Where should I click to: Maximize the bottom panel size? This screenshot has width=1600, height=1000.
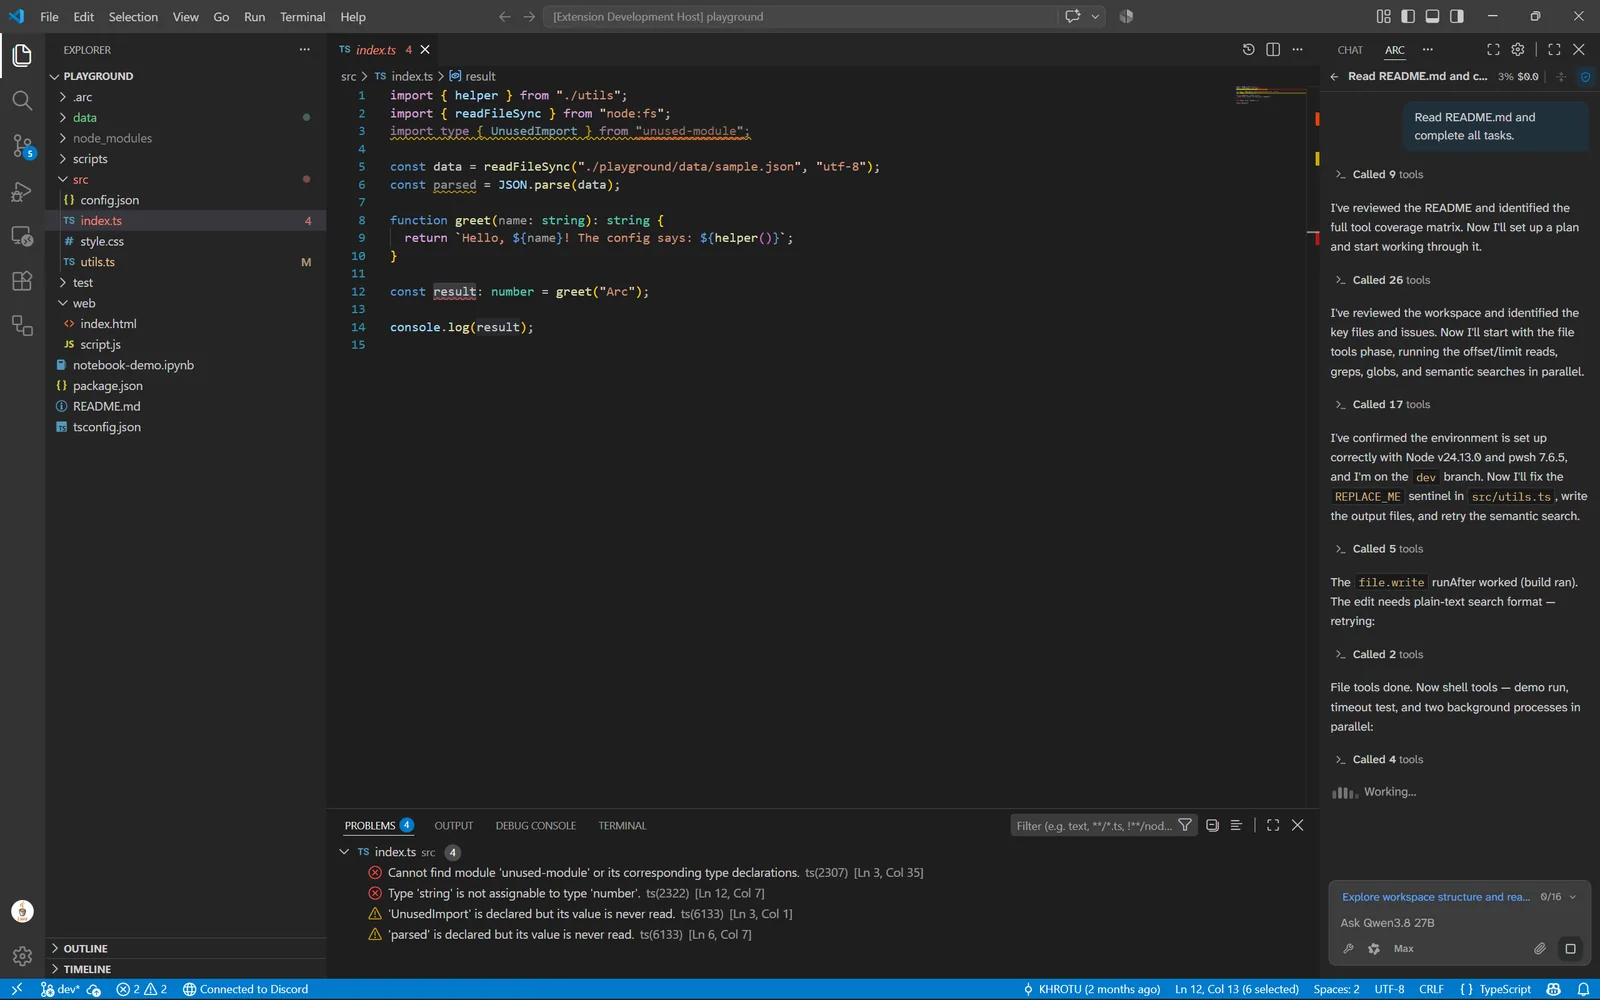click(1273, 825)
